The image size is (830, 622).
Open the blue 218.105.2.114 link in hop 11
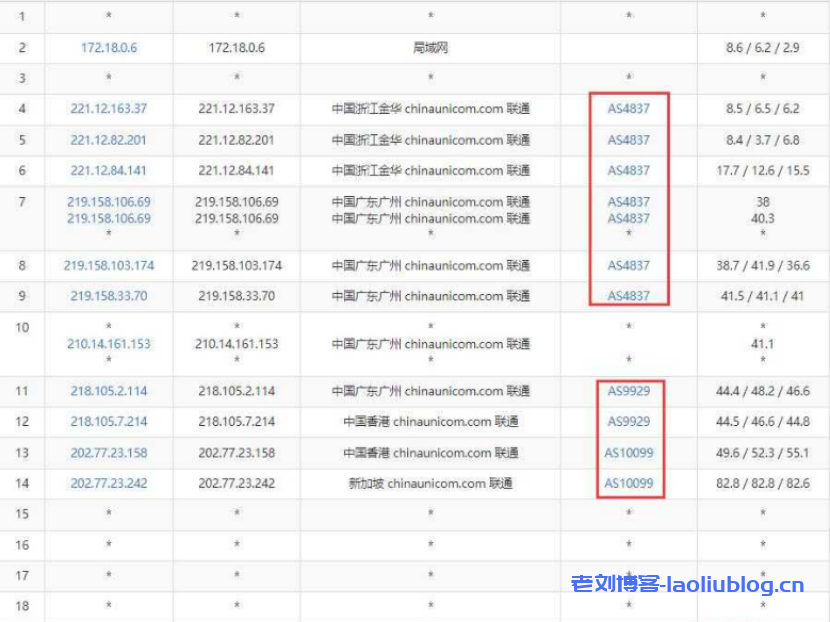pos(109,391)
